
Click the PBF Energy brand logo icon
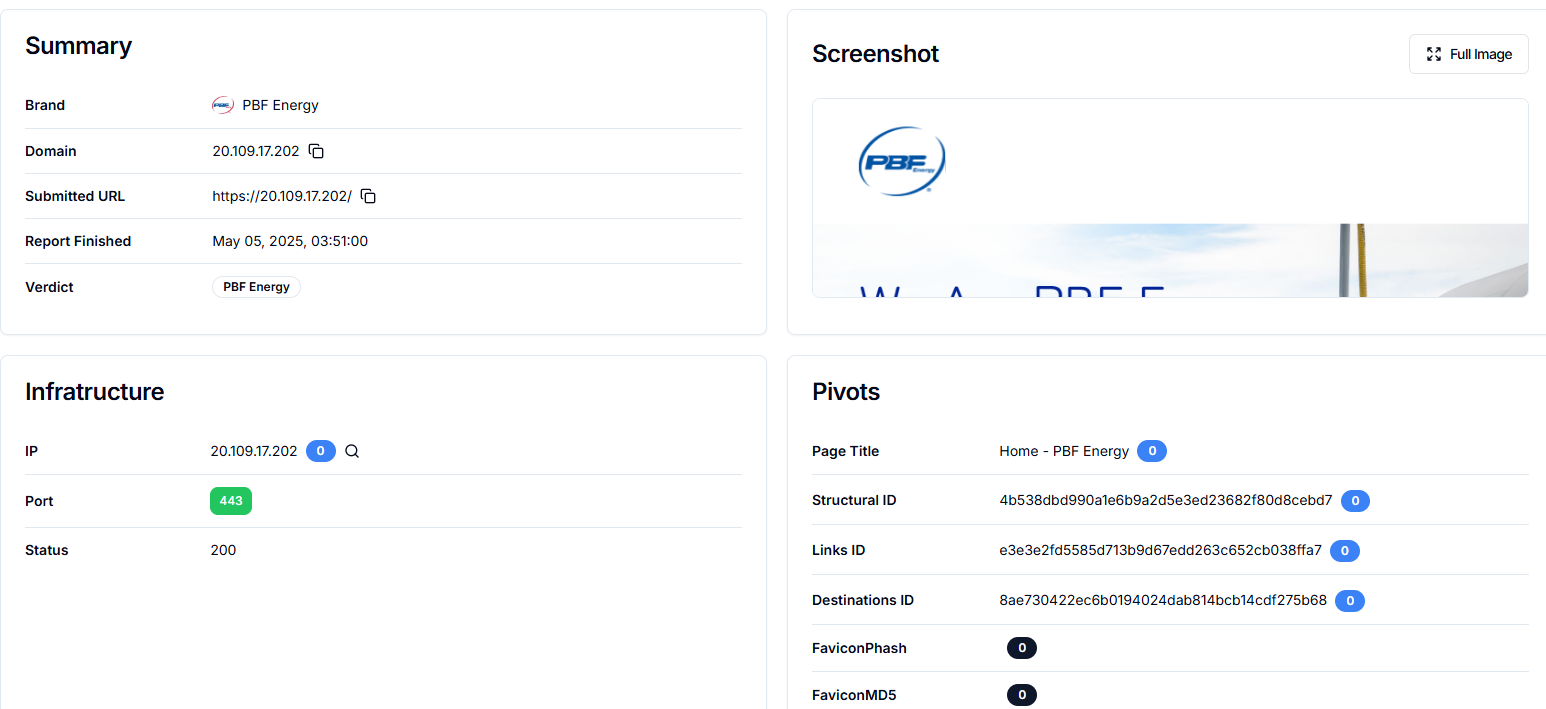pos(223,105)
